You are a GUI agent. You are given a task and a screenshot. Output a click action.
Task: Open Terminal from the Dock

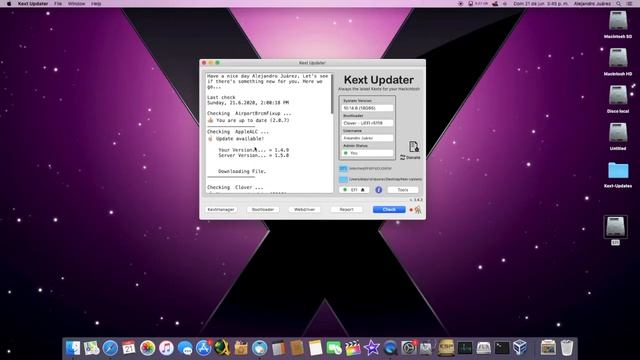pyautogui.click(x=502, y=348)
